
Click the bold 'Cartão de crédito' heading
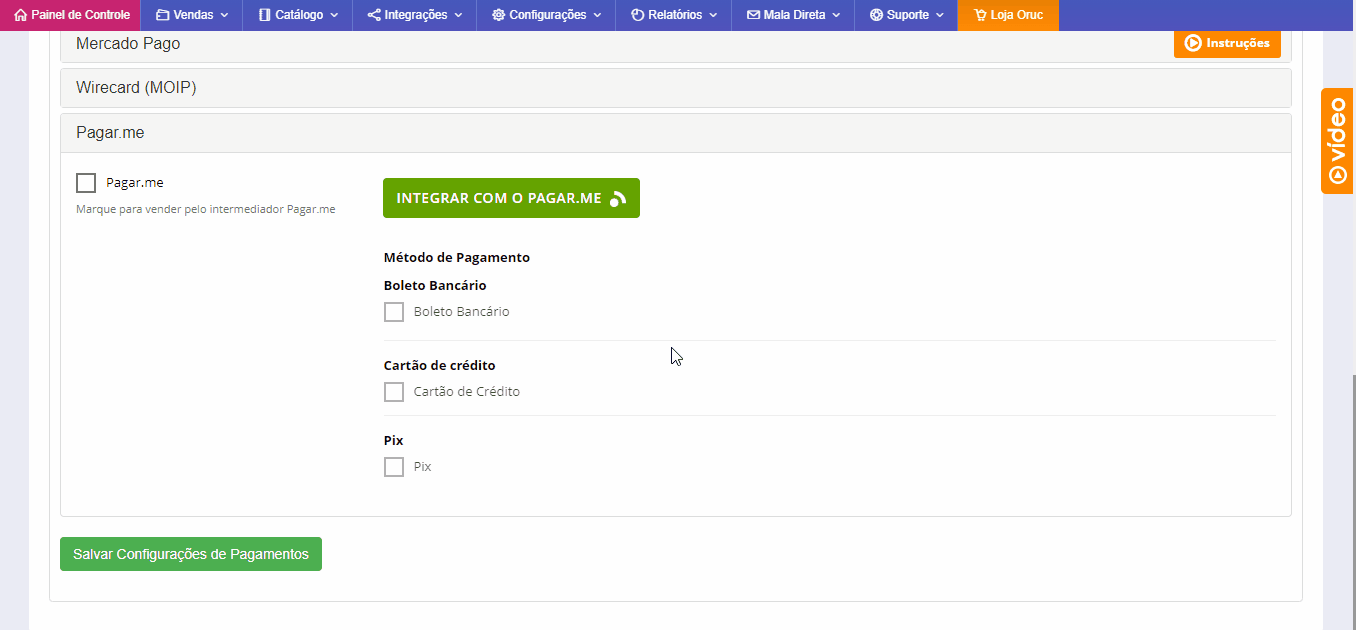pyautogui.click(x=440, y=365)
